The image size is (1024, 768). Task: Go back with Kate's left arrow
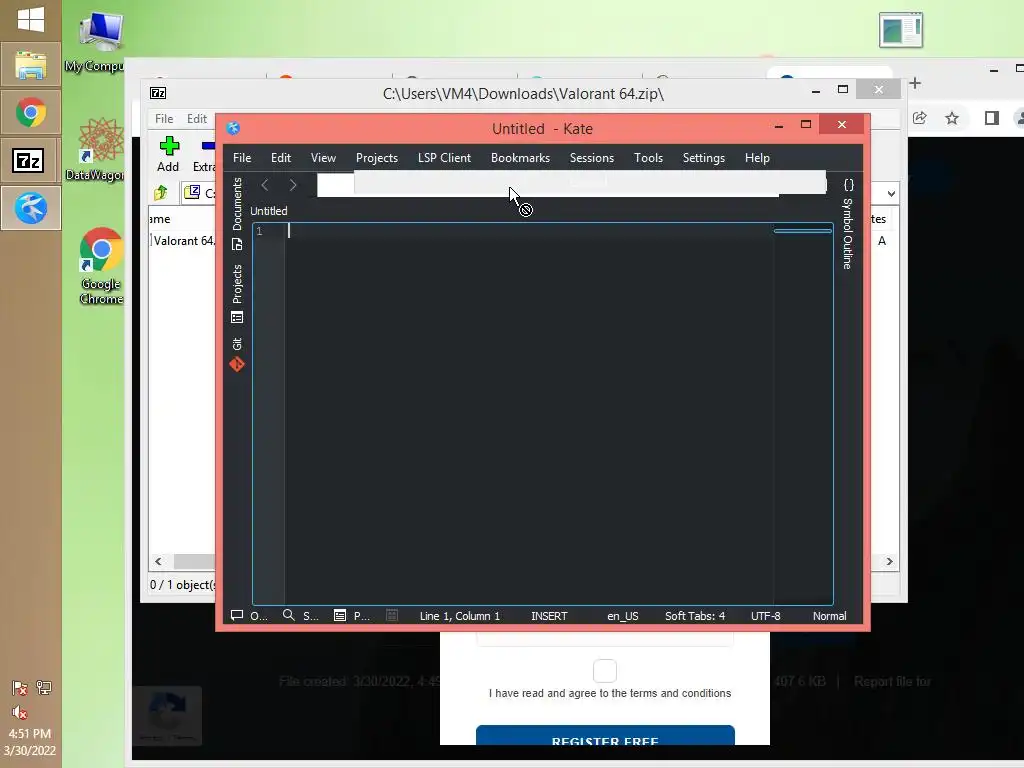pos(264,185)
